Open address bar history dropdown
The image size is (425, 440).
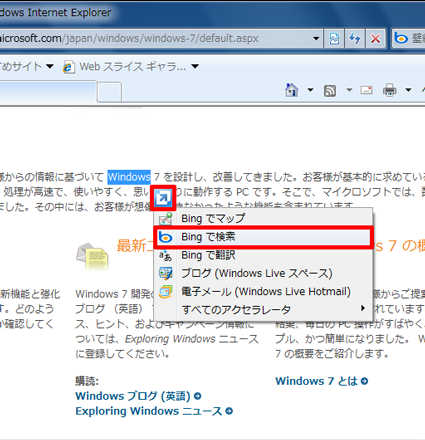click(316, 39)
